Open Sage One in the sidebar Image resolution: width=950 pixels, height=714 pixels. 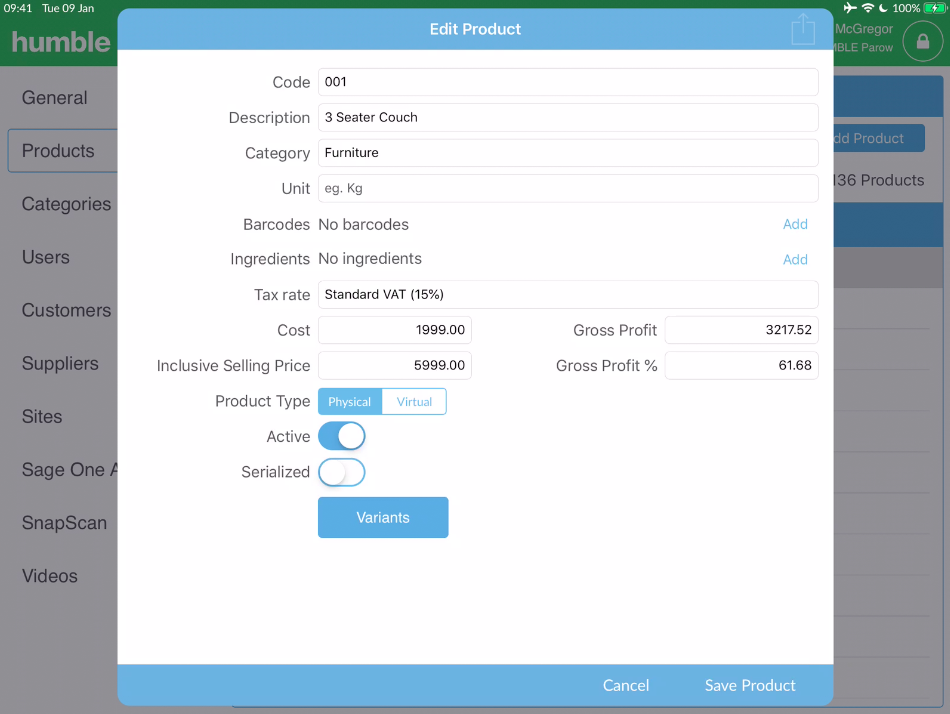point(69,470)
